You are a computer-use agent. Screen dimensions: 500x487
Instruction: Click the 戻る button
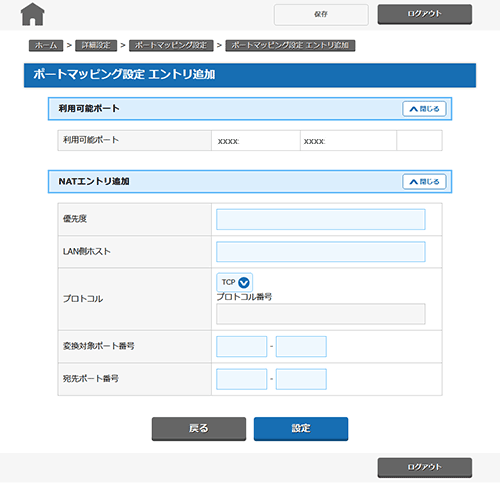(199, 429)
